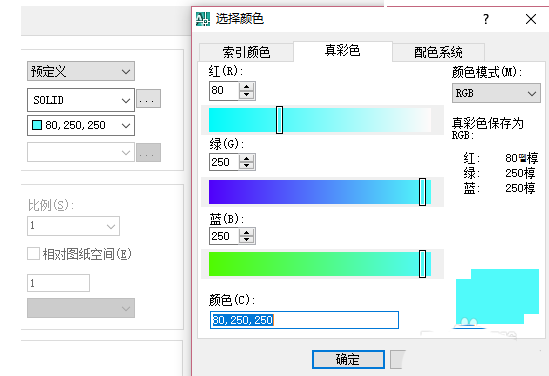This screenshot has width=549, height=376.
Task: Click the AutoCAD icon in dialog title
Action: [x=203, y=19]
